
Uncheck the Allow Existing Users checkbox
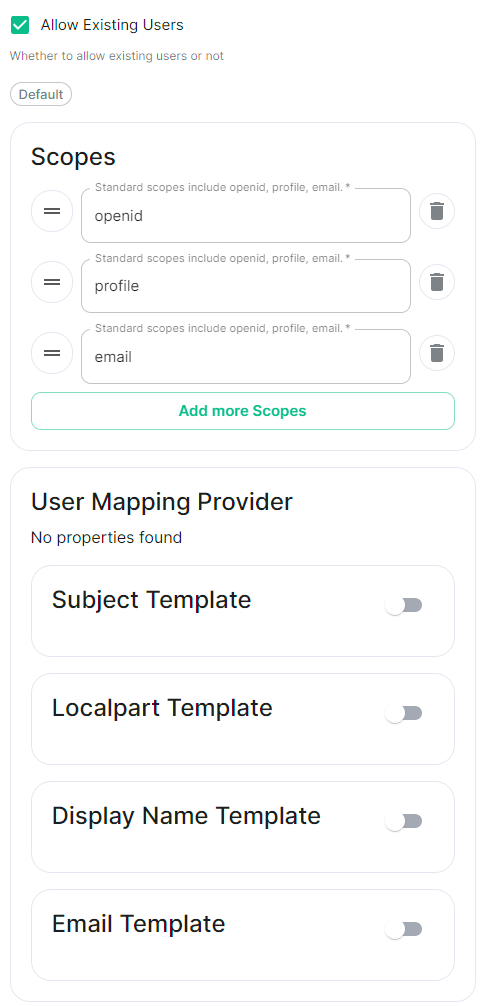click(x=21, y=26)
